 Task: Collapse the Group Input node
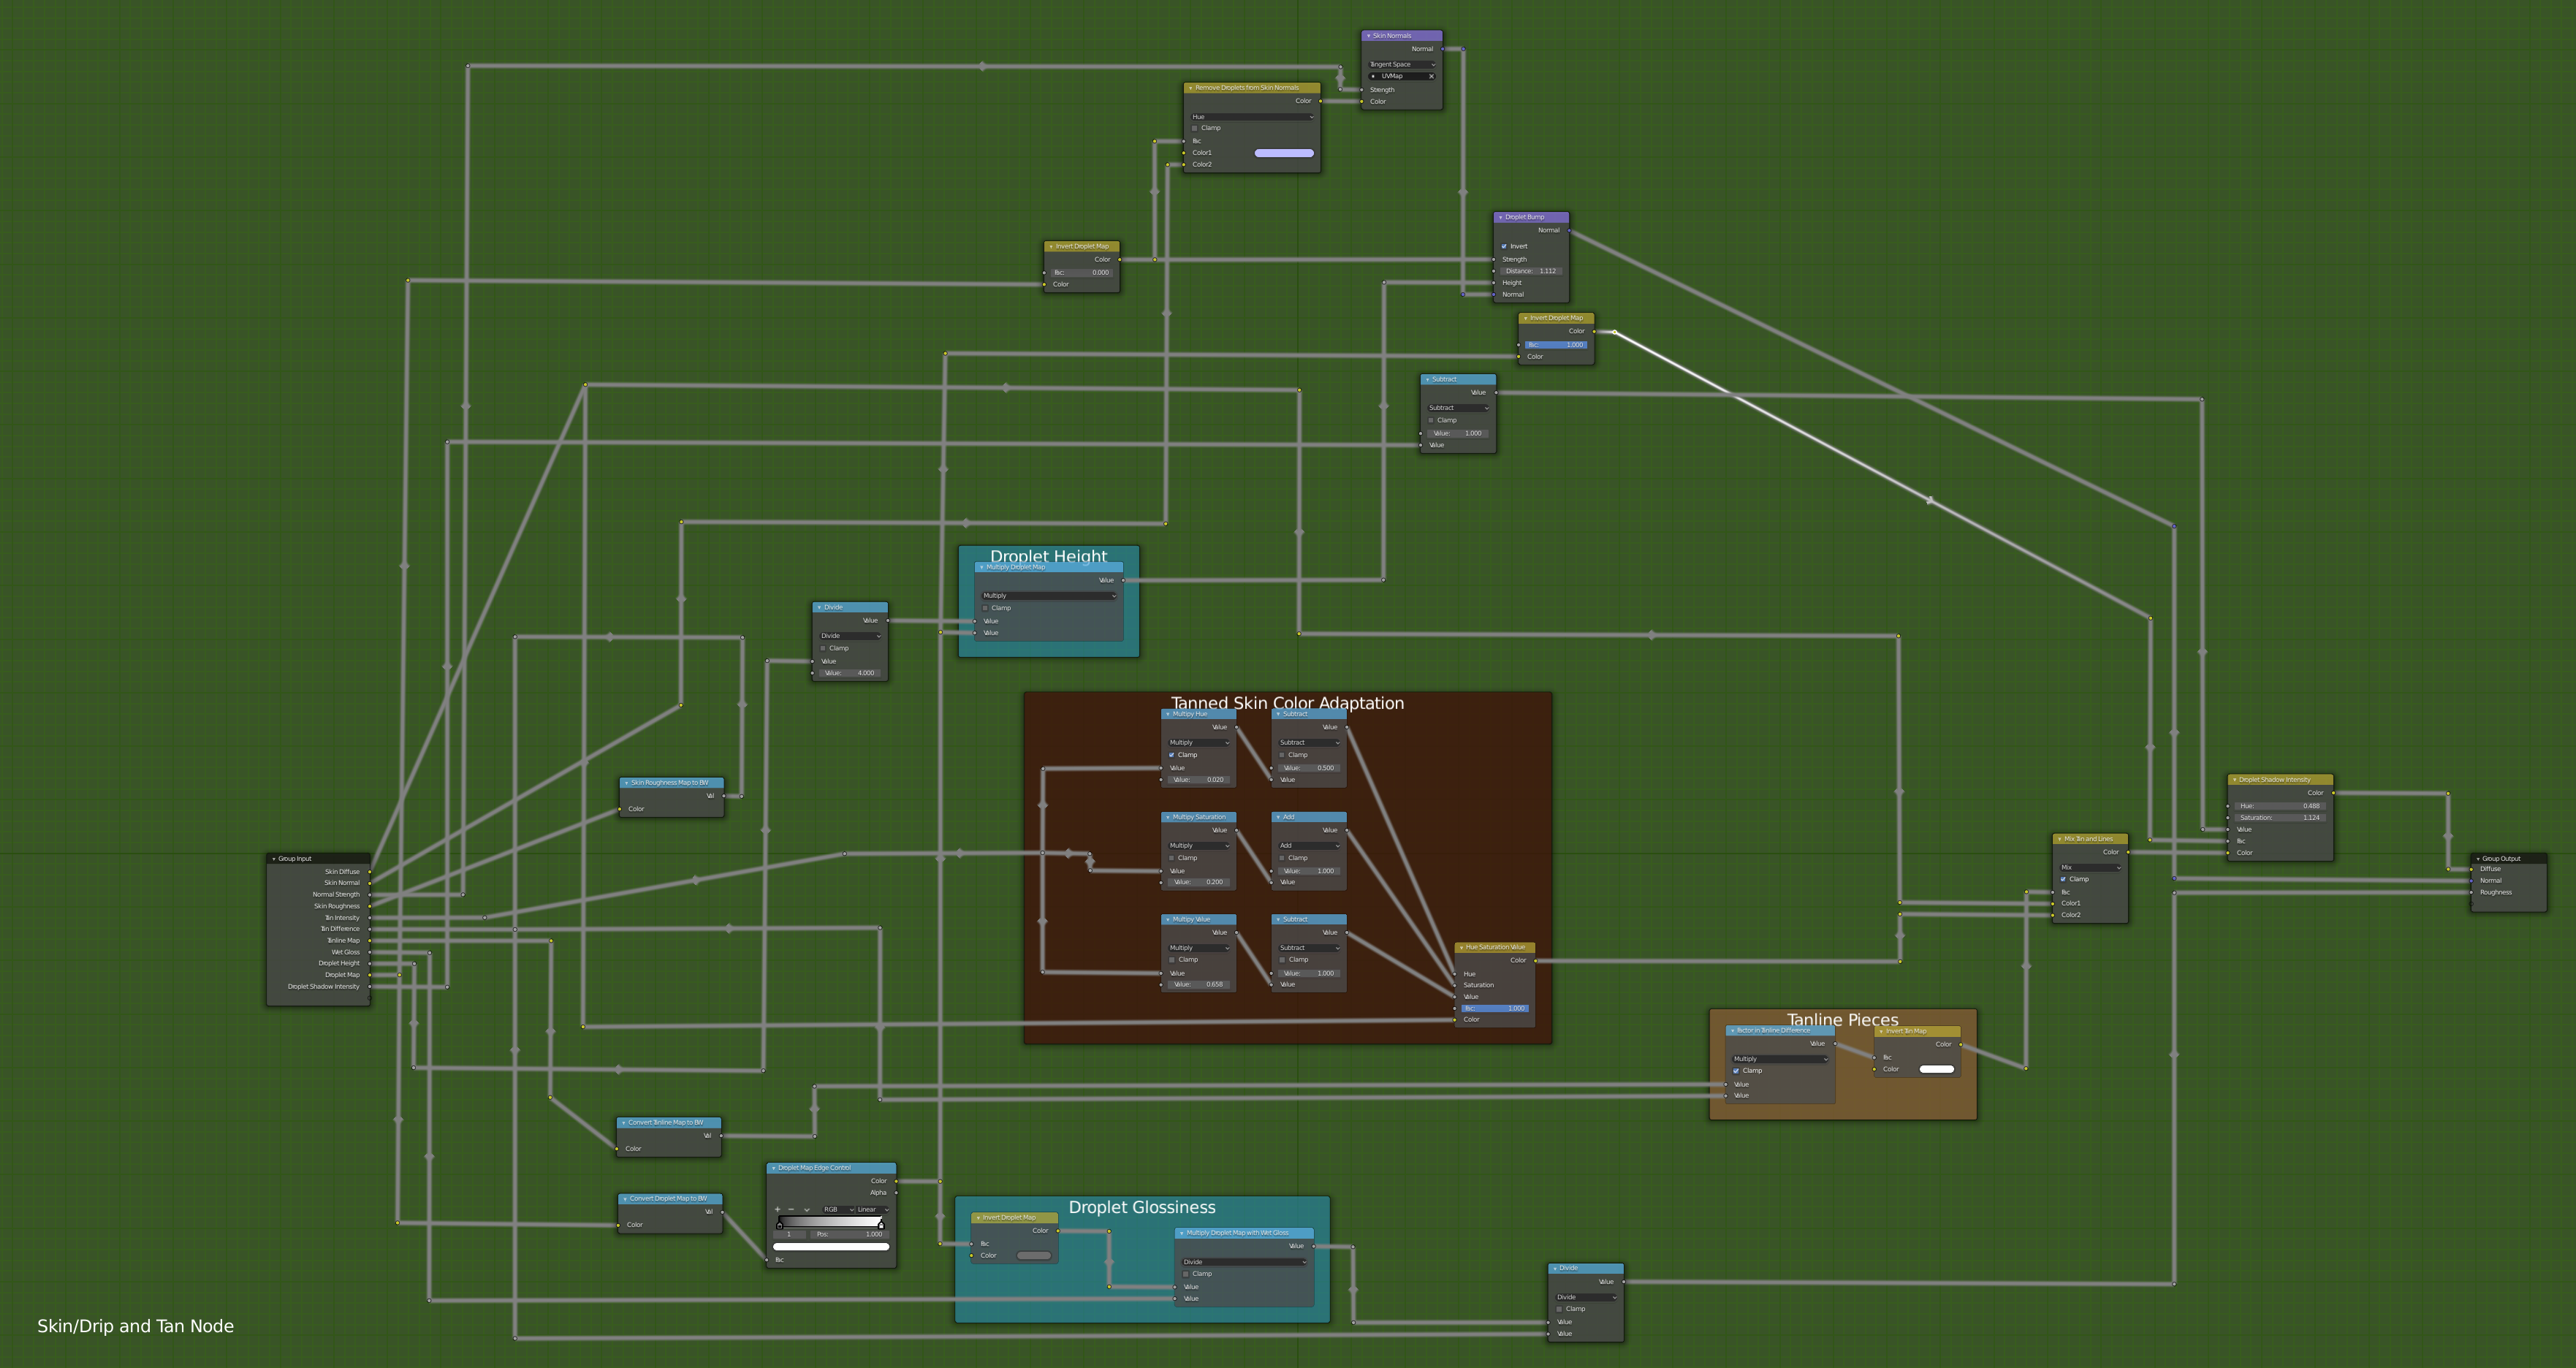(274, 859)
